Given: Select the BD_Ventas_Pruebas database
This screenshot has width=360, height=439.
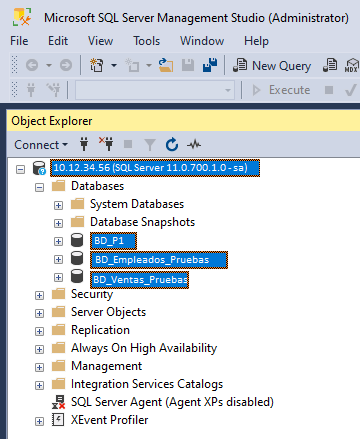Looking at the screenshot, I should tap(140, 279).
